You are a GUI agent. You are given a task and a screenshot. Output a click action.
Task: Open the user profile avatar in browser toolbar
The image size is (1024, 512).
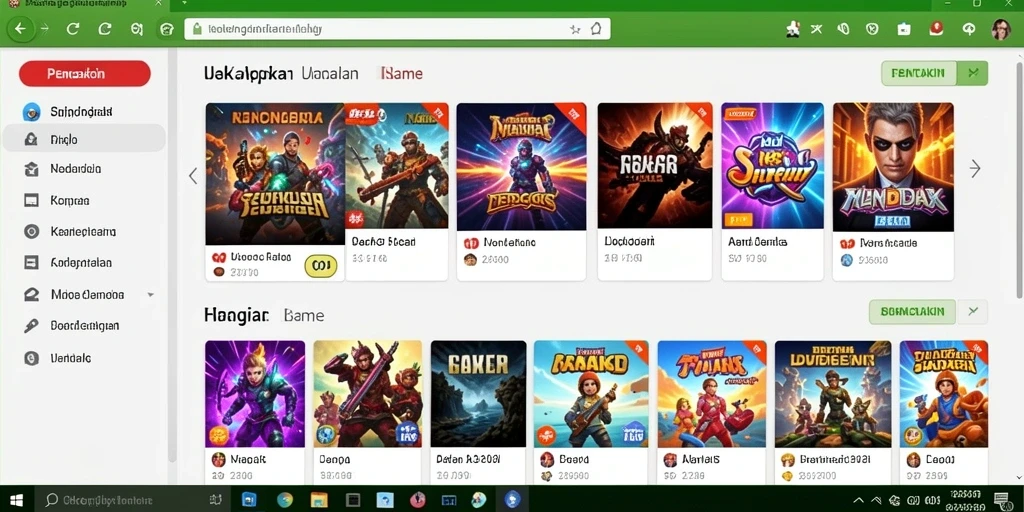point(1000,29)
